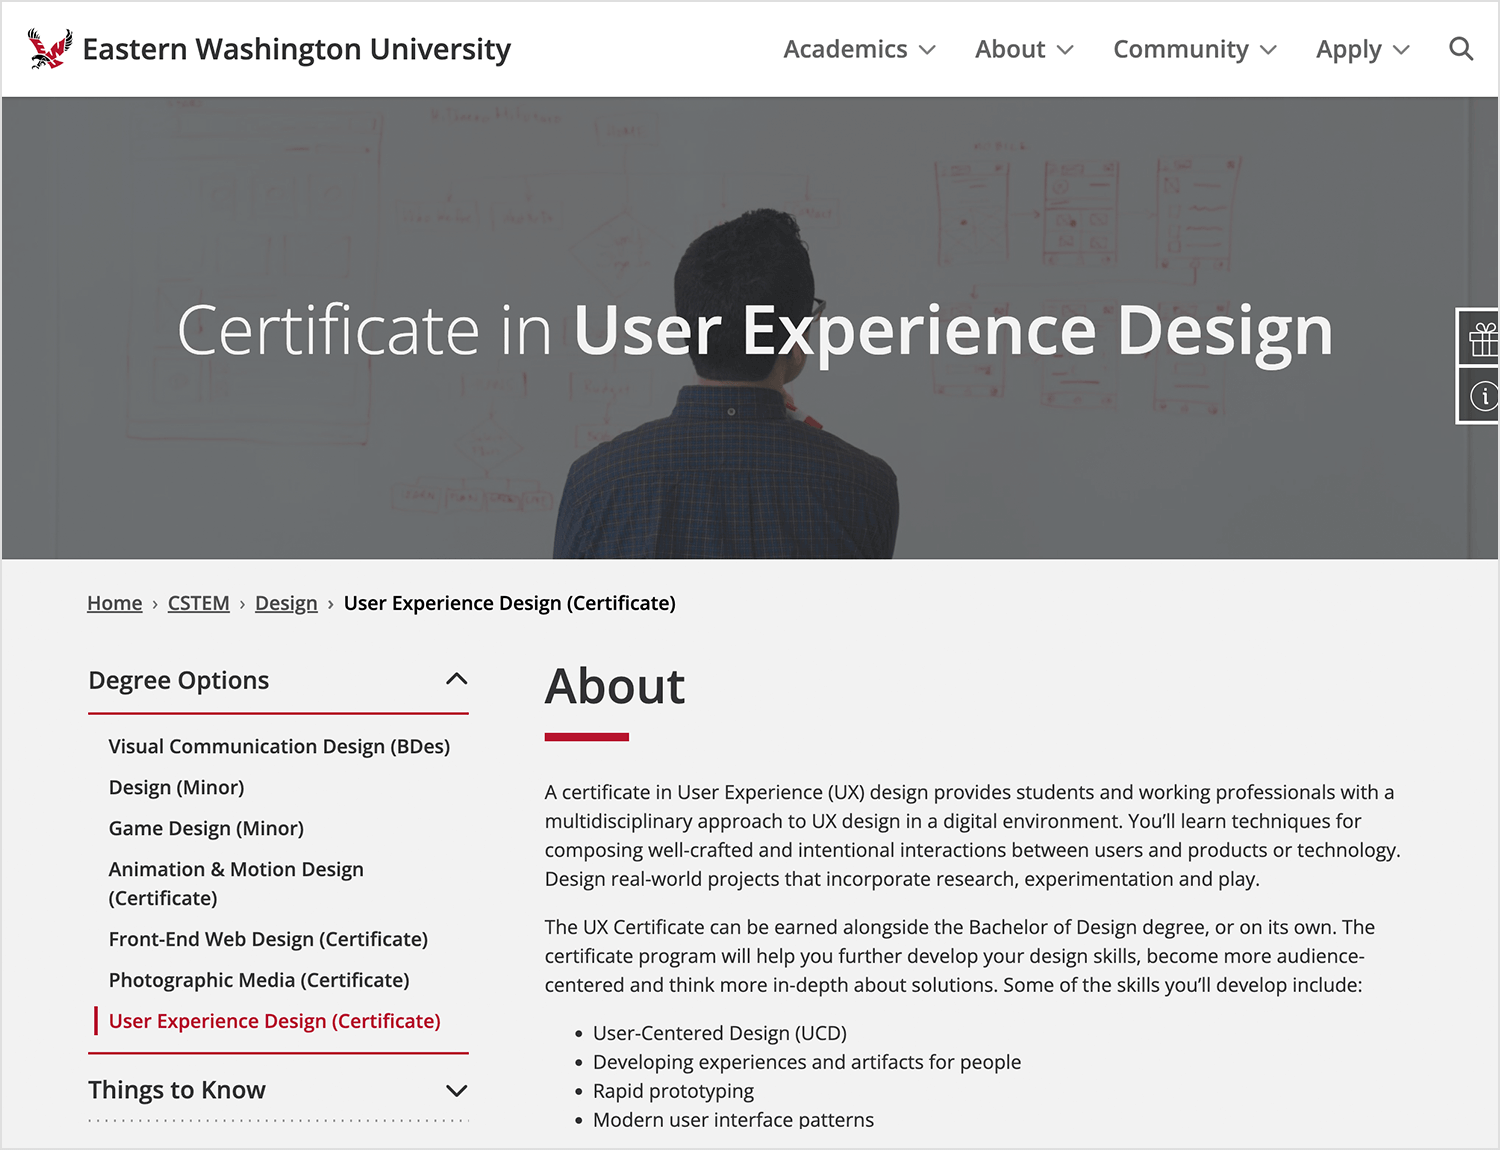Click the gift box icon on right edge
The image size is (1500, 1150).
tap(1483, 340)
